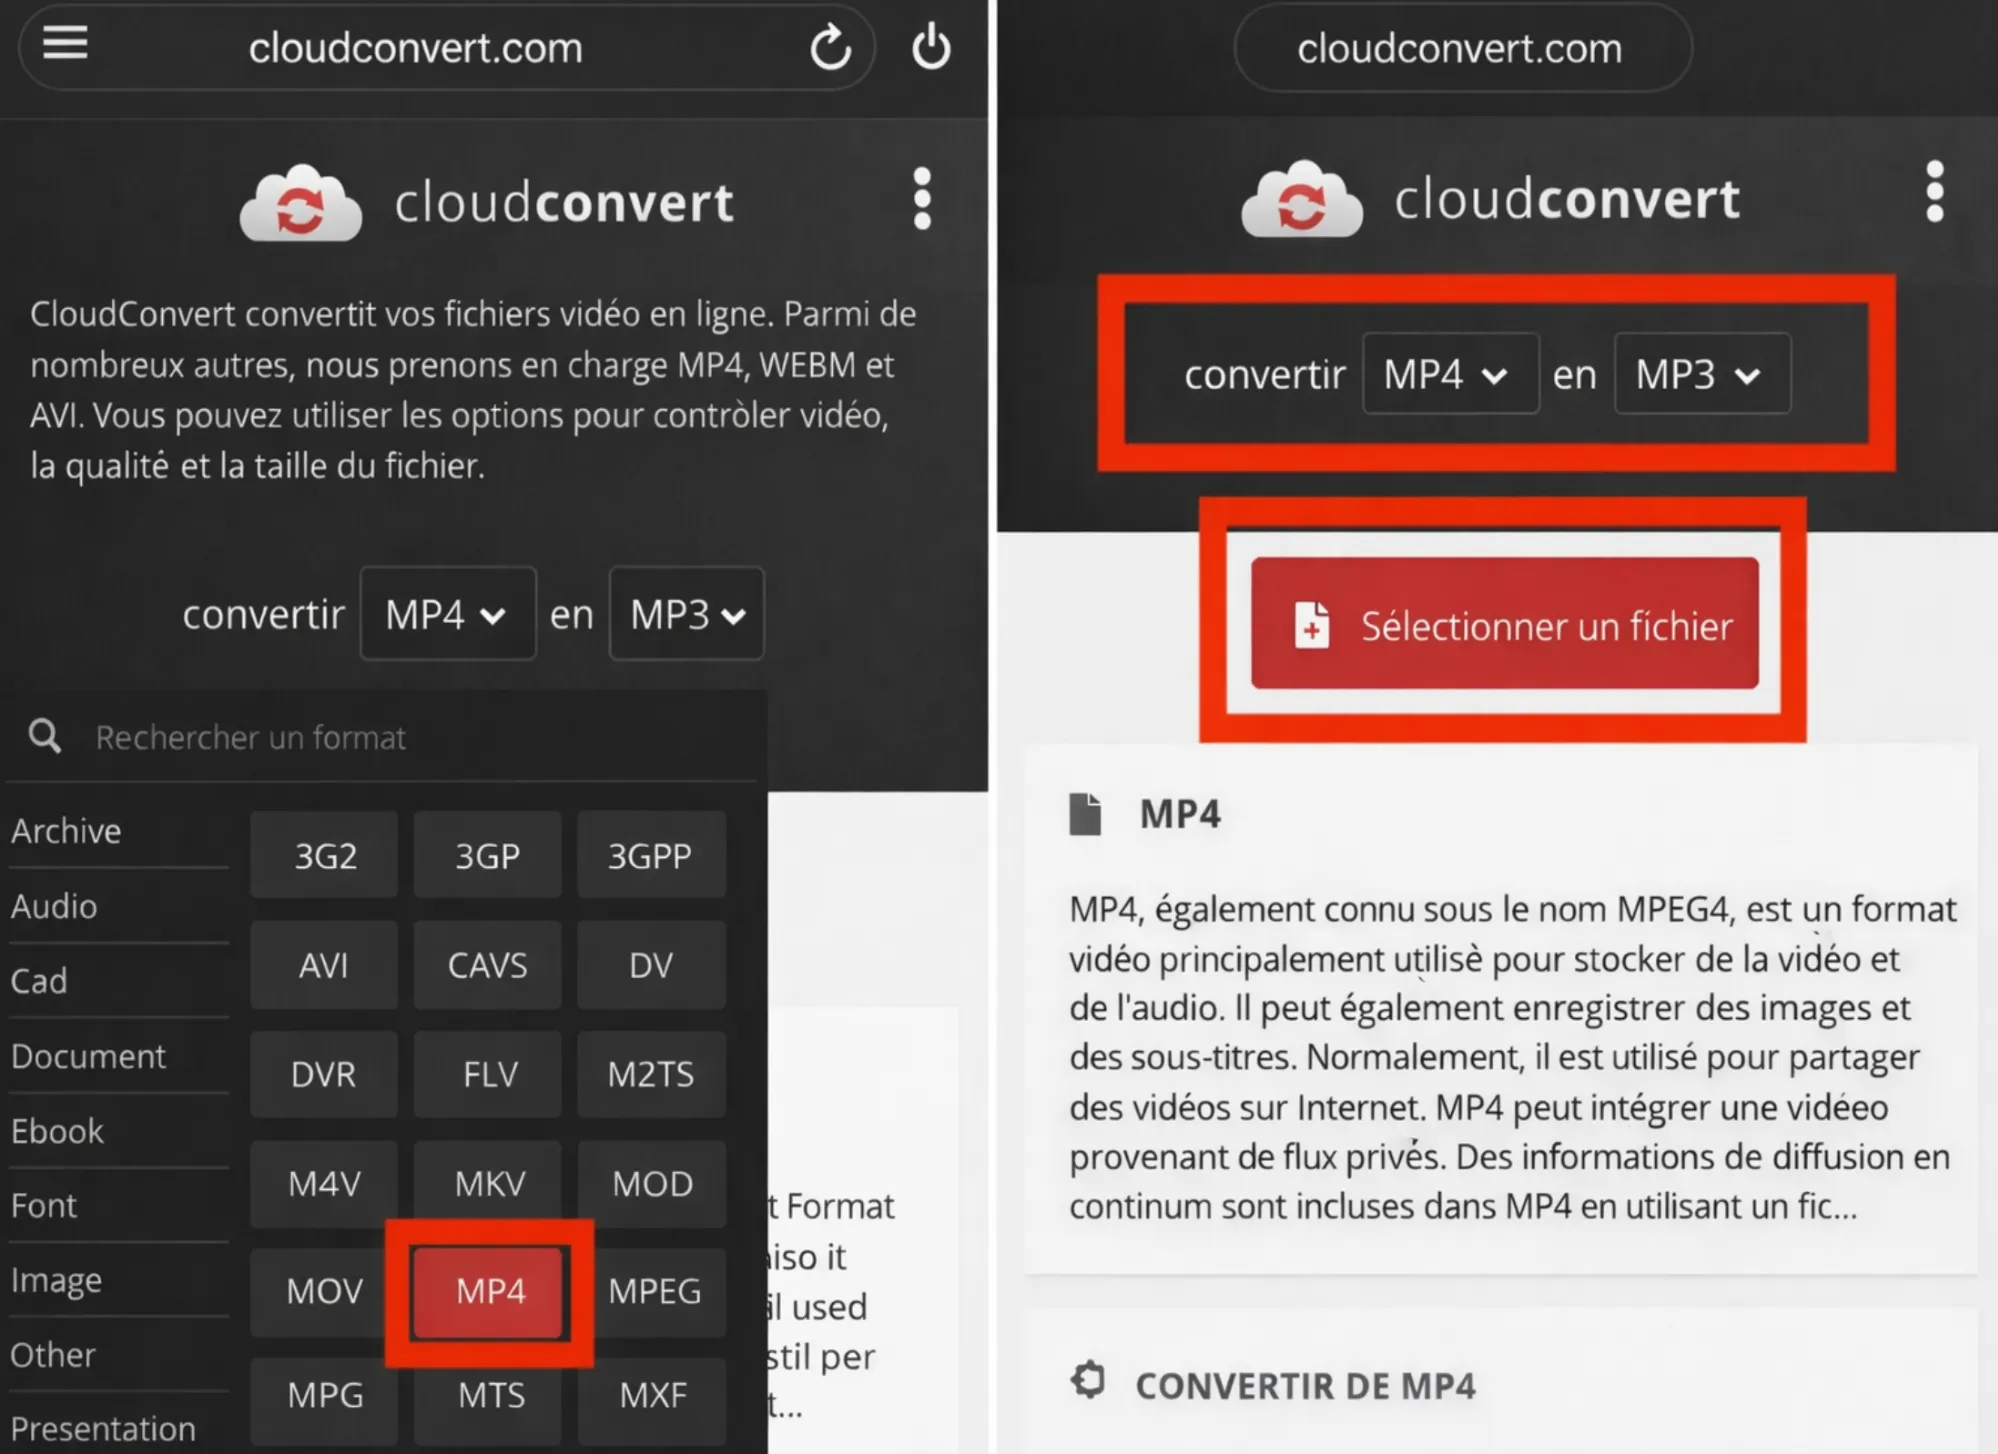Choose the DVR format
Image resolution: width=1998 pixels, height=1454 pixels.
(x=324, y=1074)
